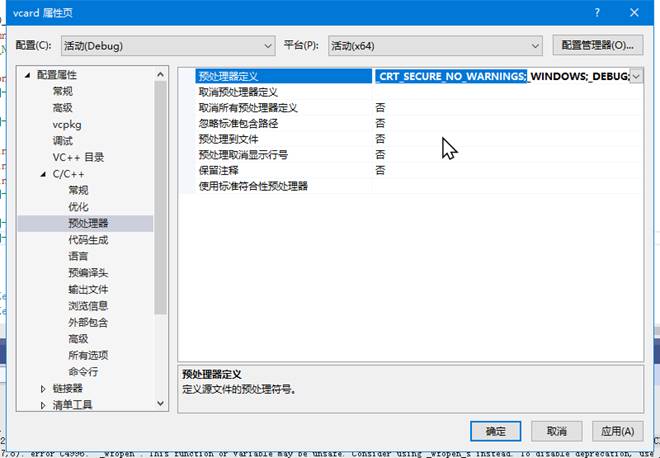Screen dimensions: 660x458
Task: Expand the 预处理器定义 value dropdown arrow
Action: (x=635, y=75)
